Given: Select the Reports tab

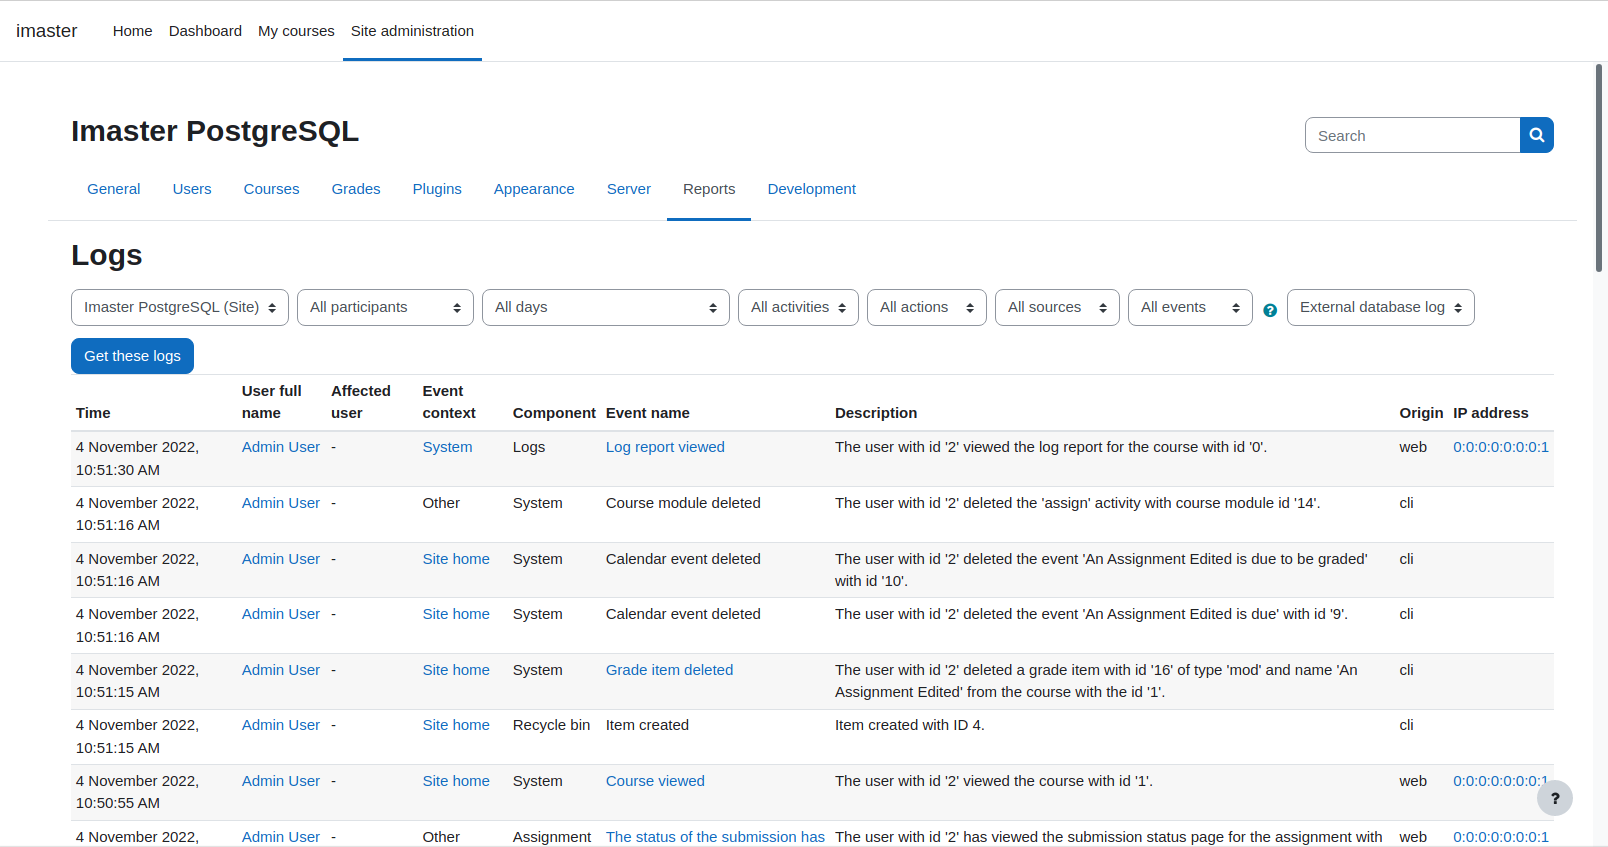Looking at the screenshot, I should [709, 189].
